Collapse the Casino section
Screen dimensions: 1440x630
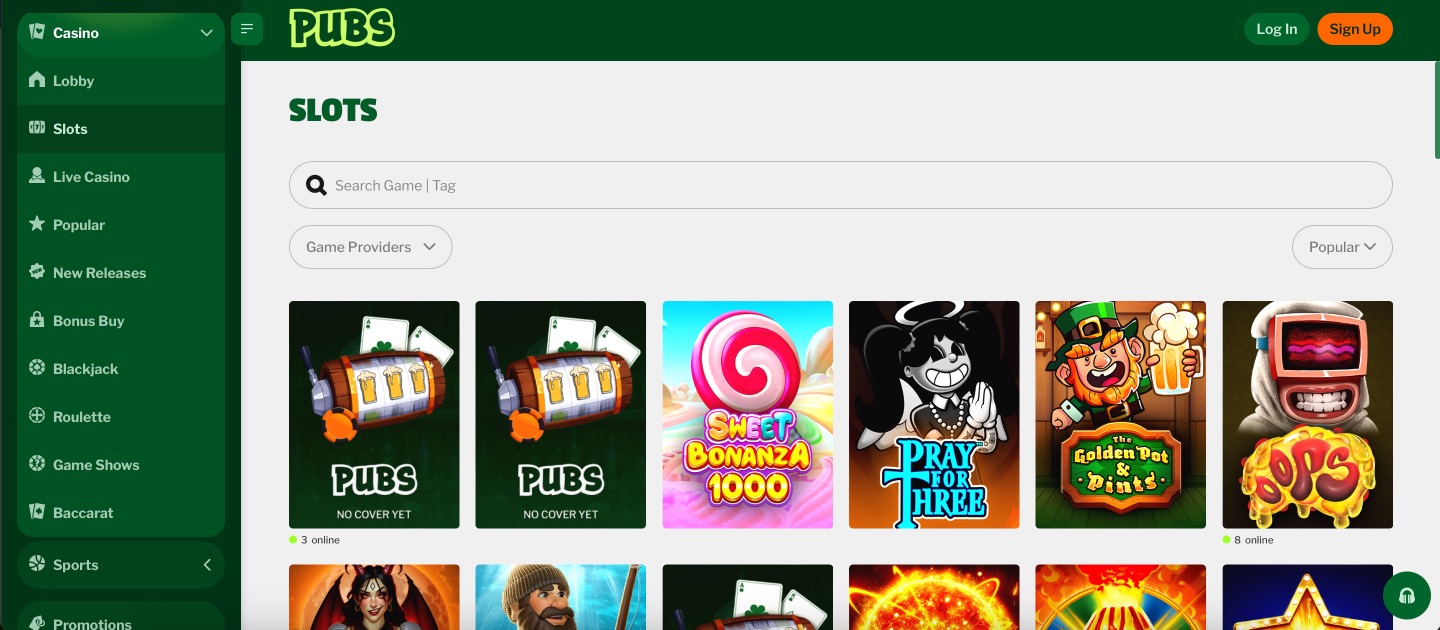coord(206,33)
